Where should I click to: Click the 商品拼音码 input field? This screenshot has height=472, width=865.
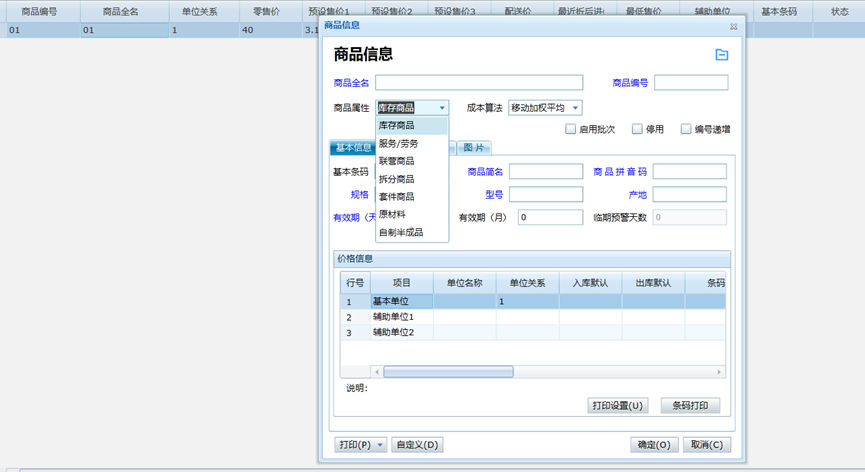coord(690,171)
